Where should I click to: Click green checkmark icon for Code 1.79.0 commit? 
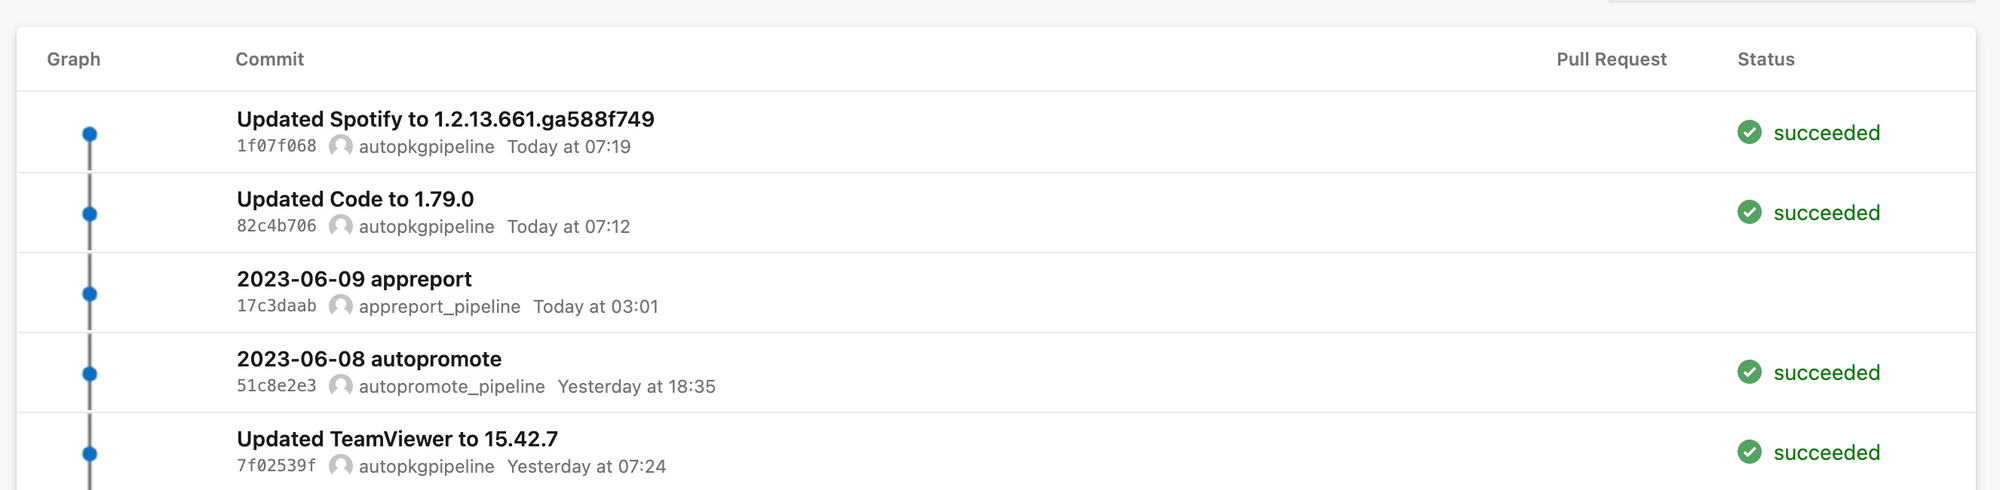coord(1749,212)
